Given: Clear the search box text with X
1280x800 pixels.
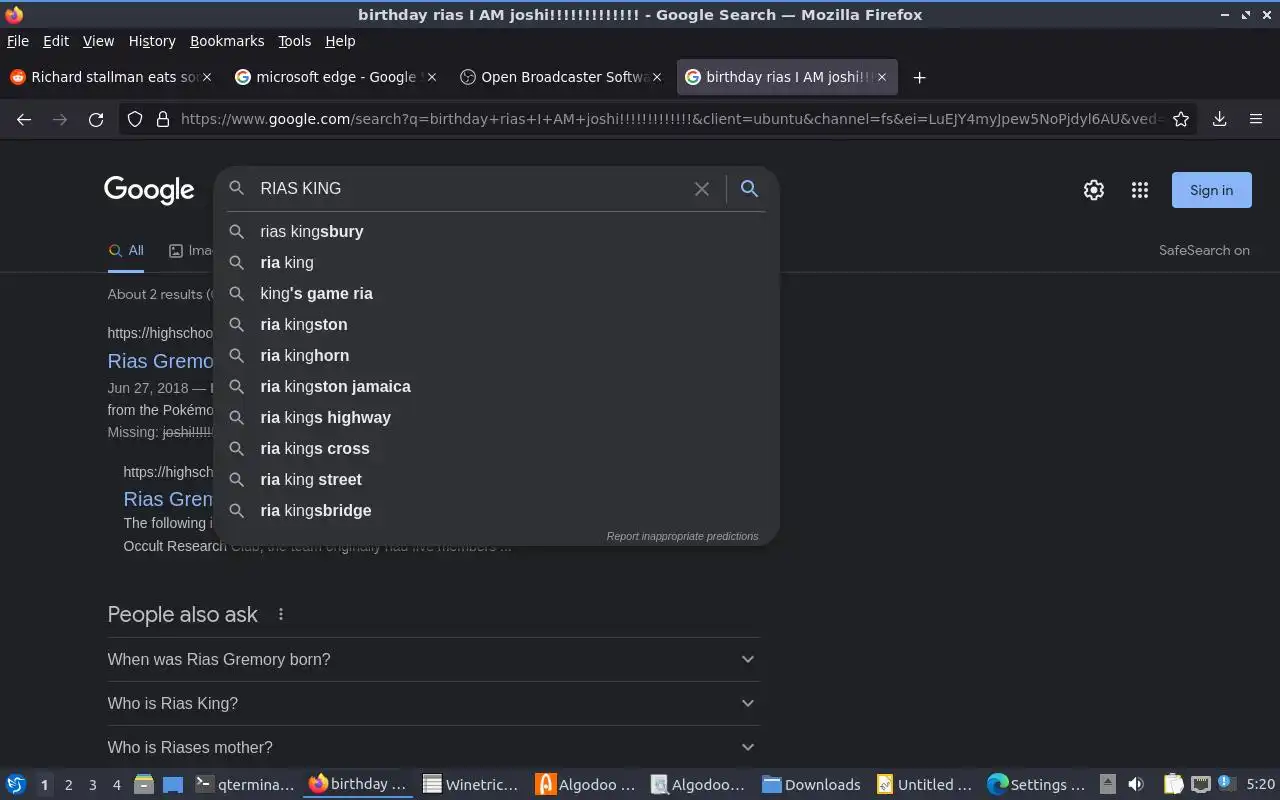Looking at the screenshot, I should (702, 188).
